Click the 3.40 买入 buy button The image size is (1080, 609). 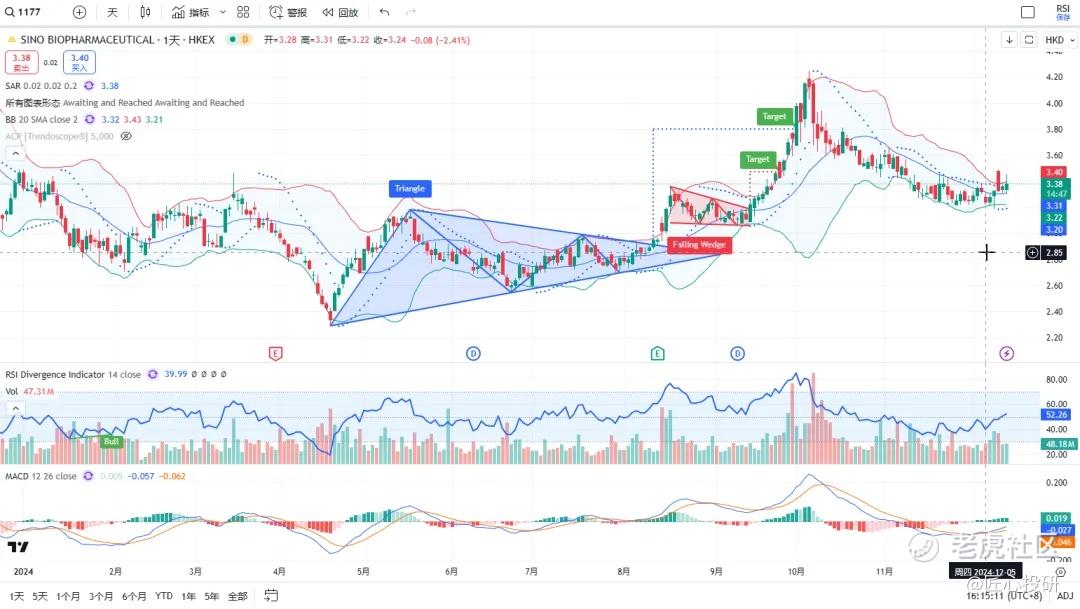(x=79, y=62)
